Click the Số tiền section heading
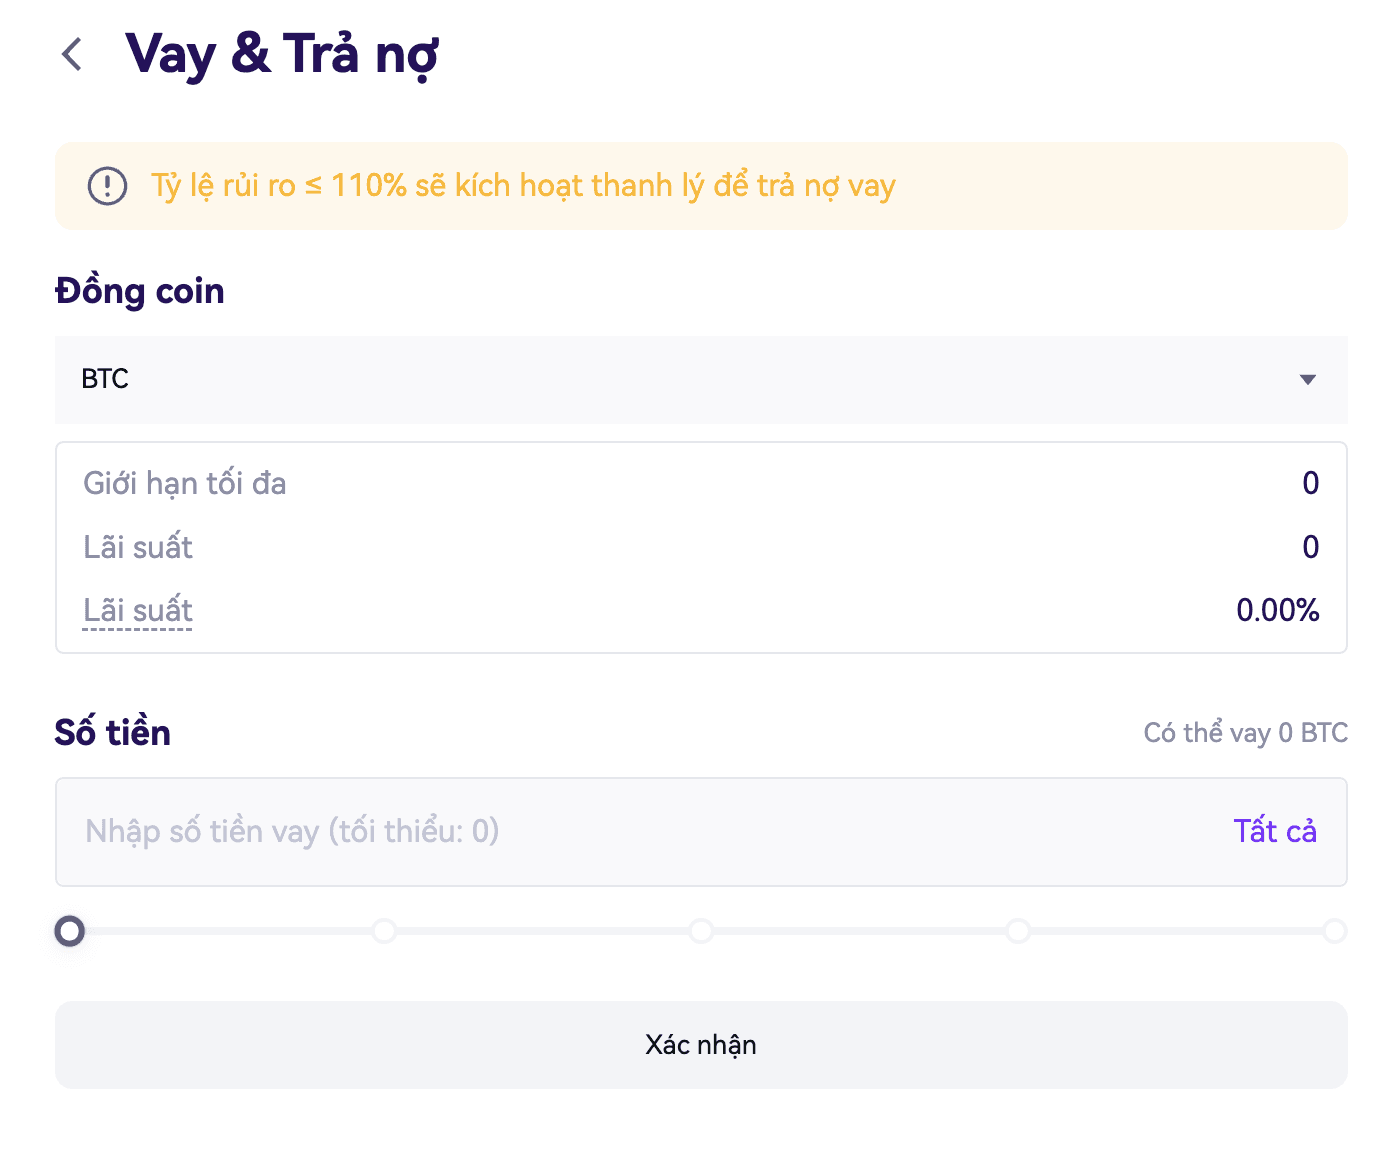 113,733
